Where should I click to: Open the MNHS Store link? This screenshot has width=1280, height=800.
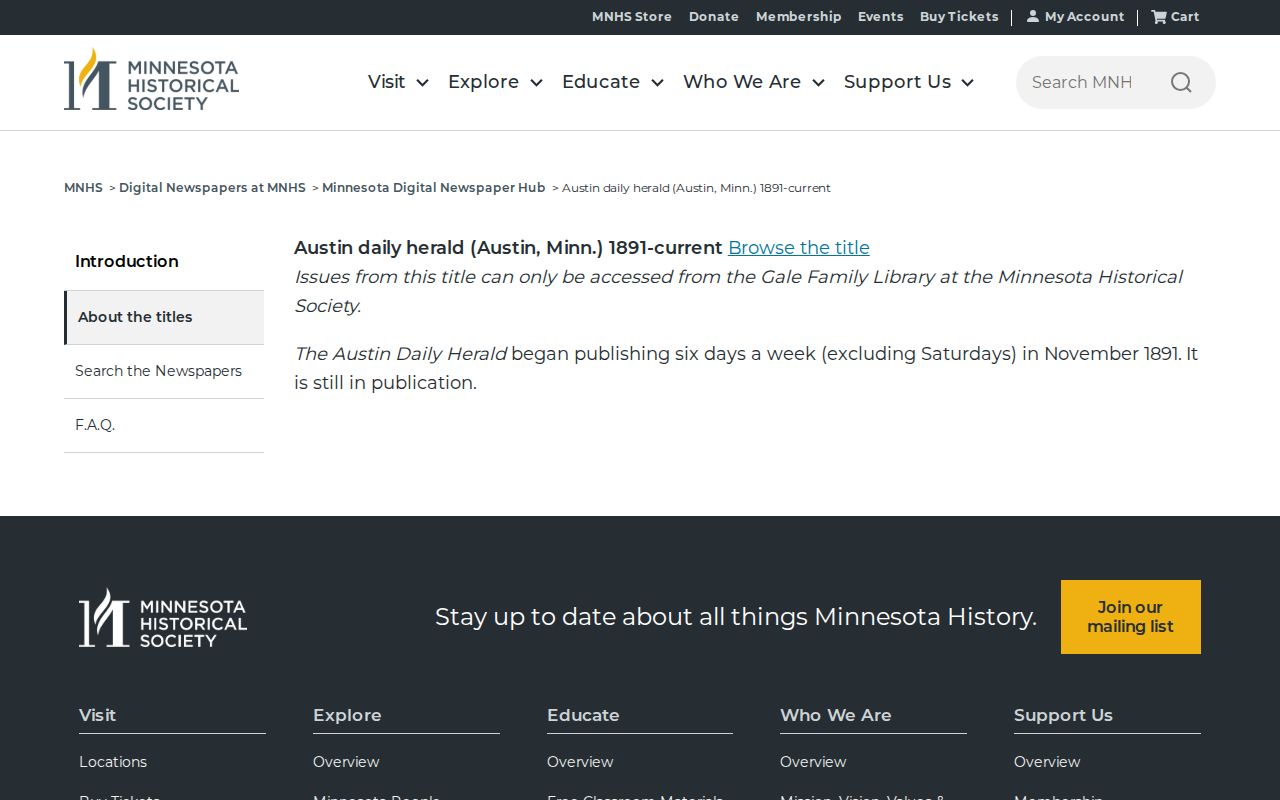click(632, 17)
